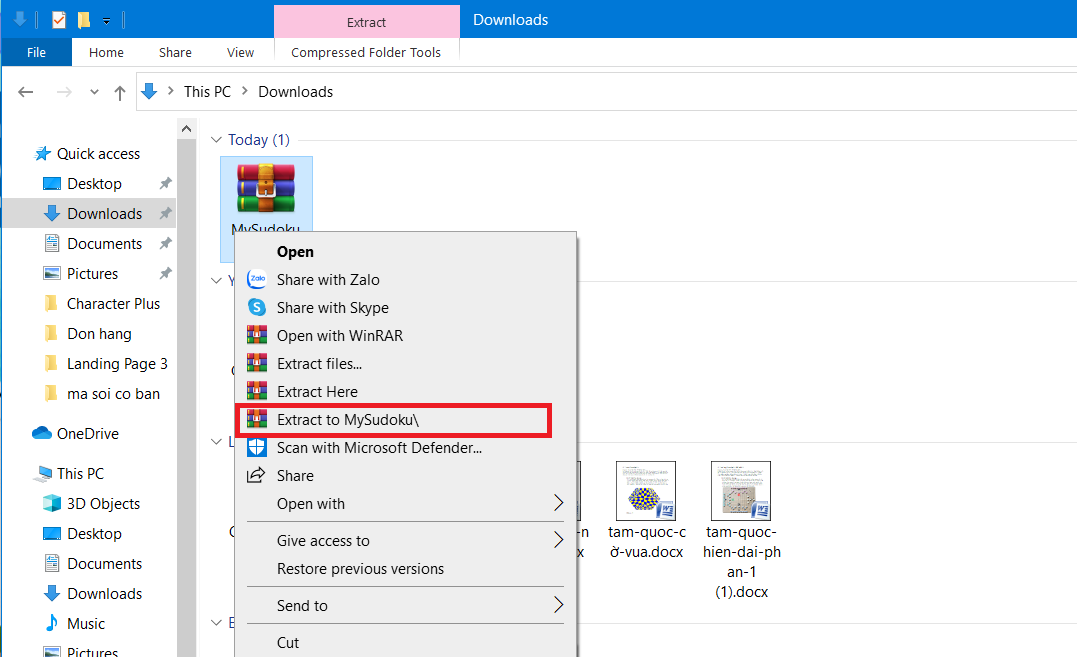The image size is (1077, 657).
Task: Navigate up one folder level
Action: point(119,91)
